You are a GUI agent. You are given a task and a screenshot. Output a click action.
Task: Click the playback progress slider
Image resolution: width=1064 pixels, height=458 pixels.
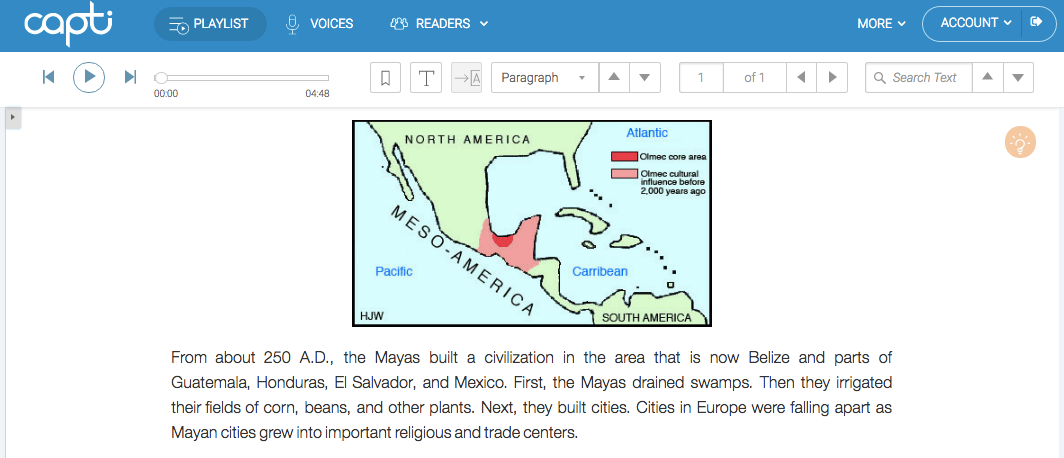tap(242, 78)
